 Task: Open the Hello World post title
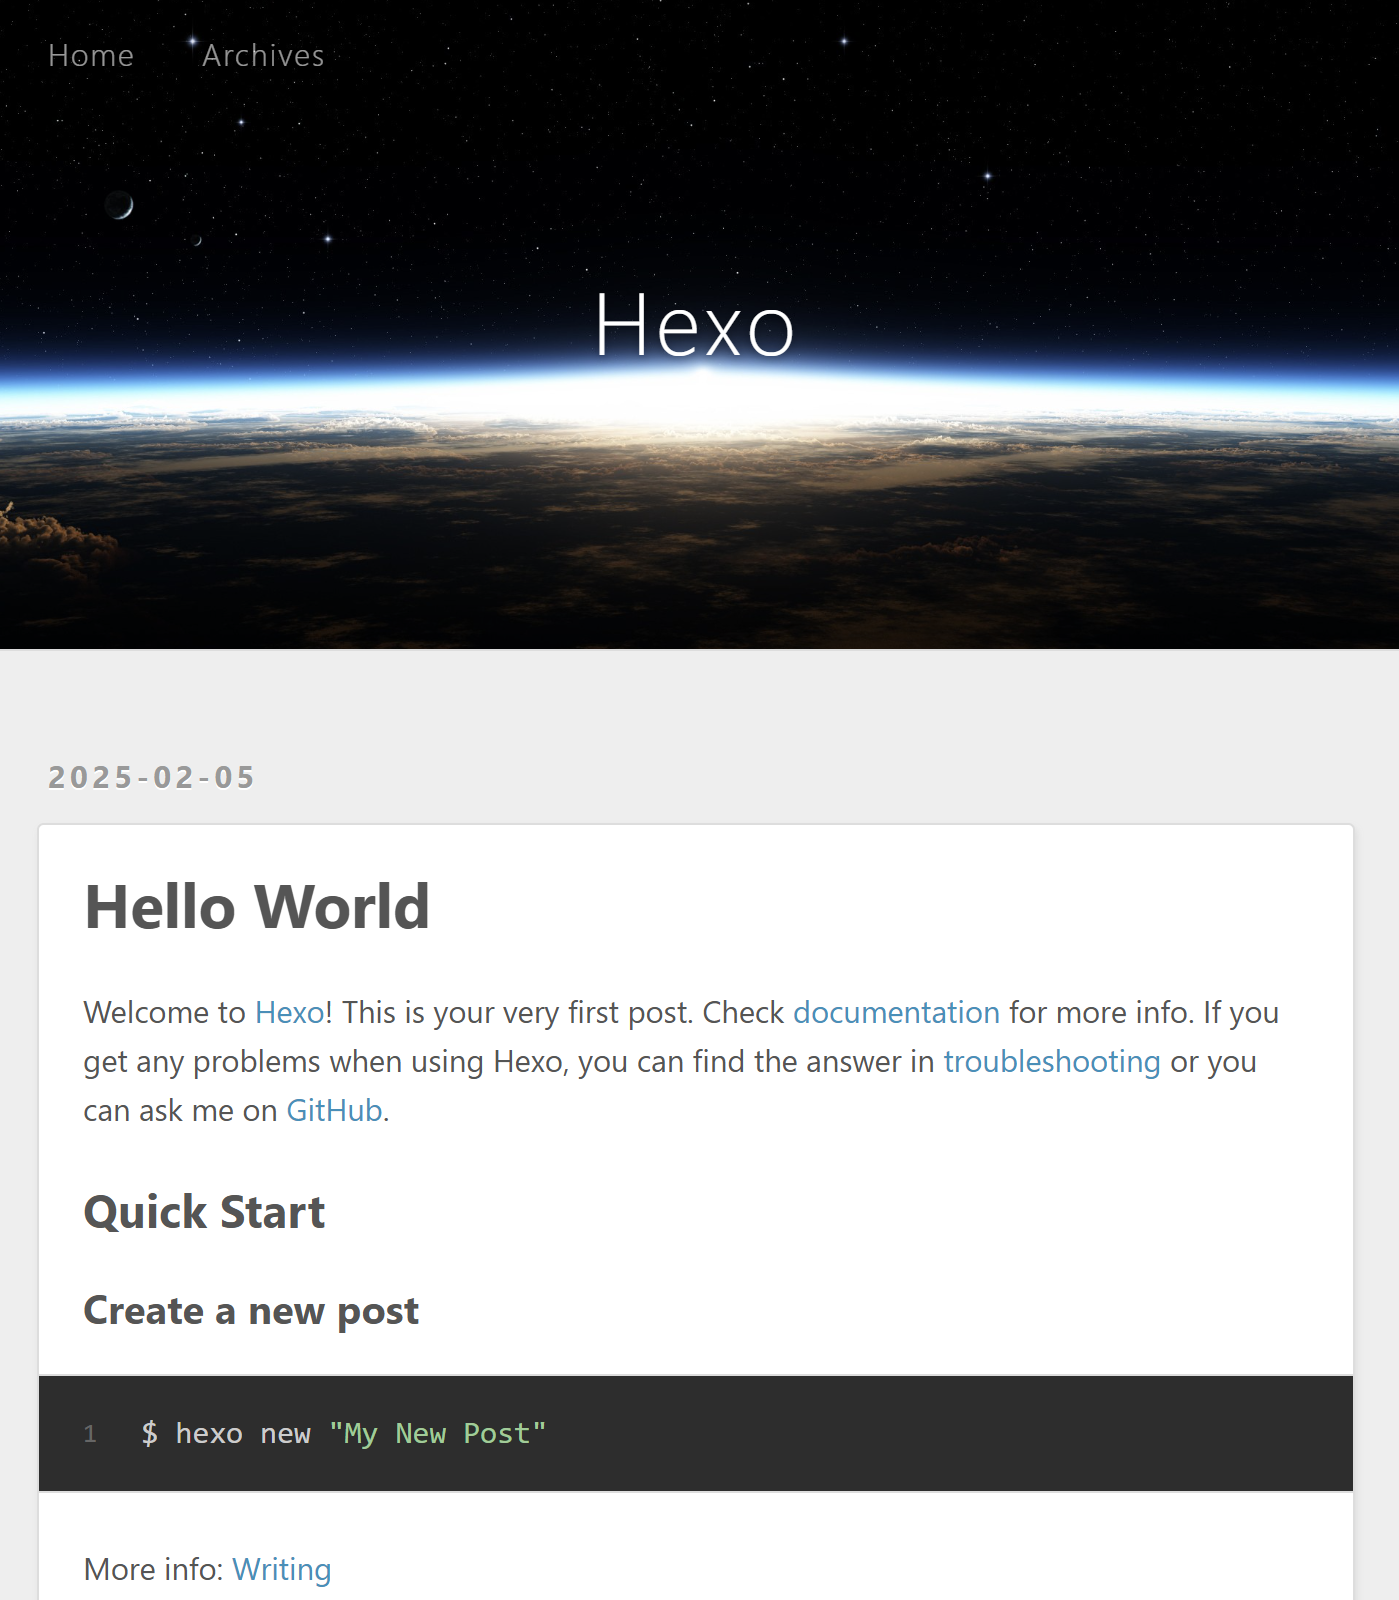(x=257, y=907)
